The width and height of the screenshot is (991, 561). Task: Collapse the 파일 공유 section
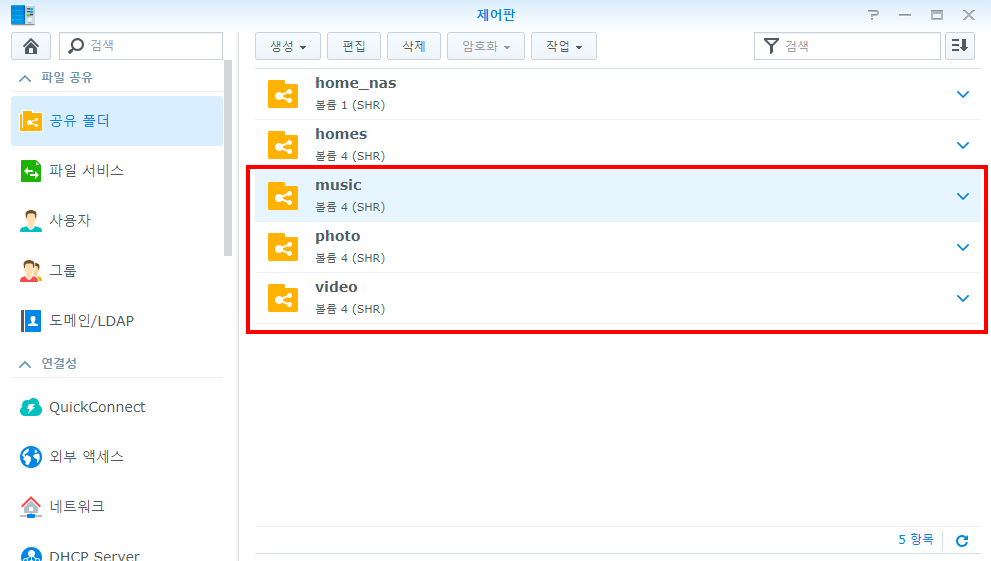pos(25,78)
